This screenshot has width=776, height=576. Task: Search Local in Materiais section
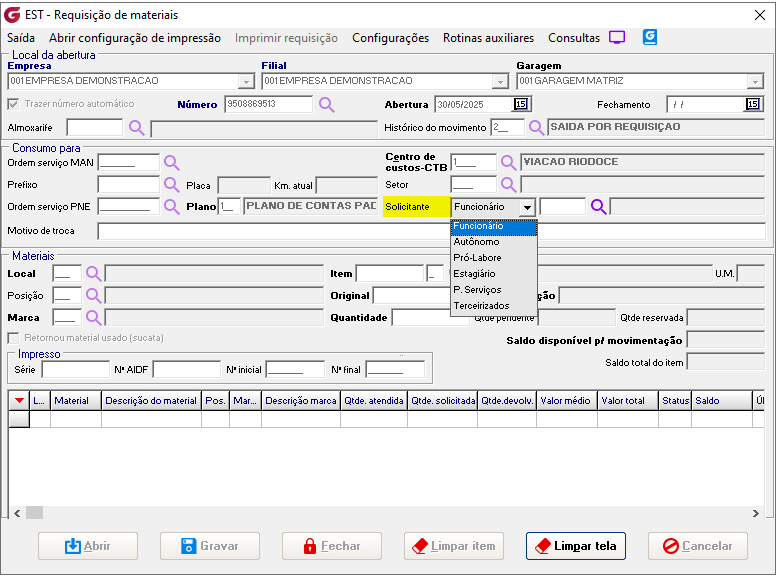point(94,273)
